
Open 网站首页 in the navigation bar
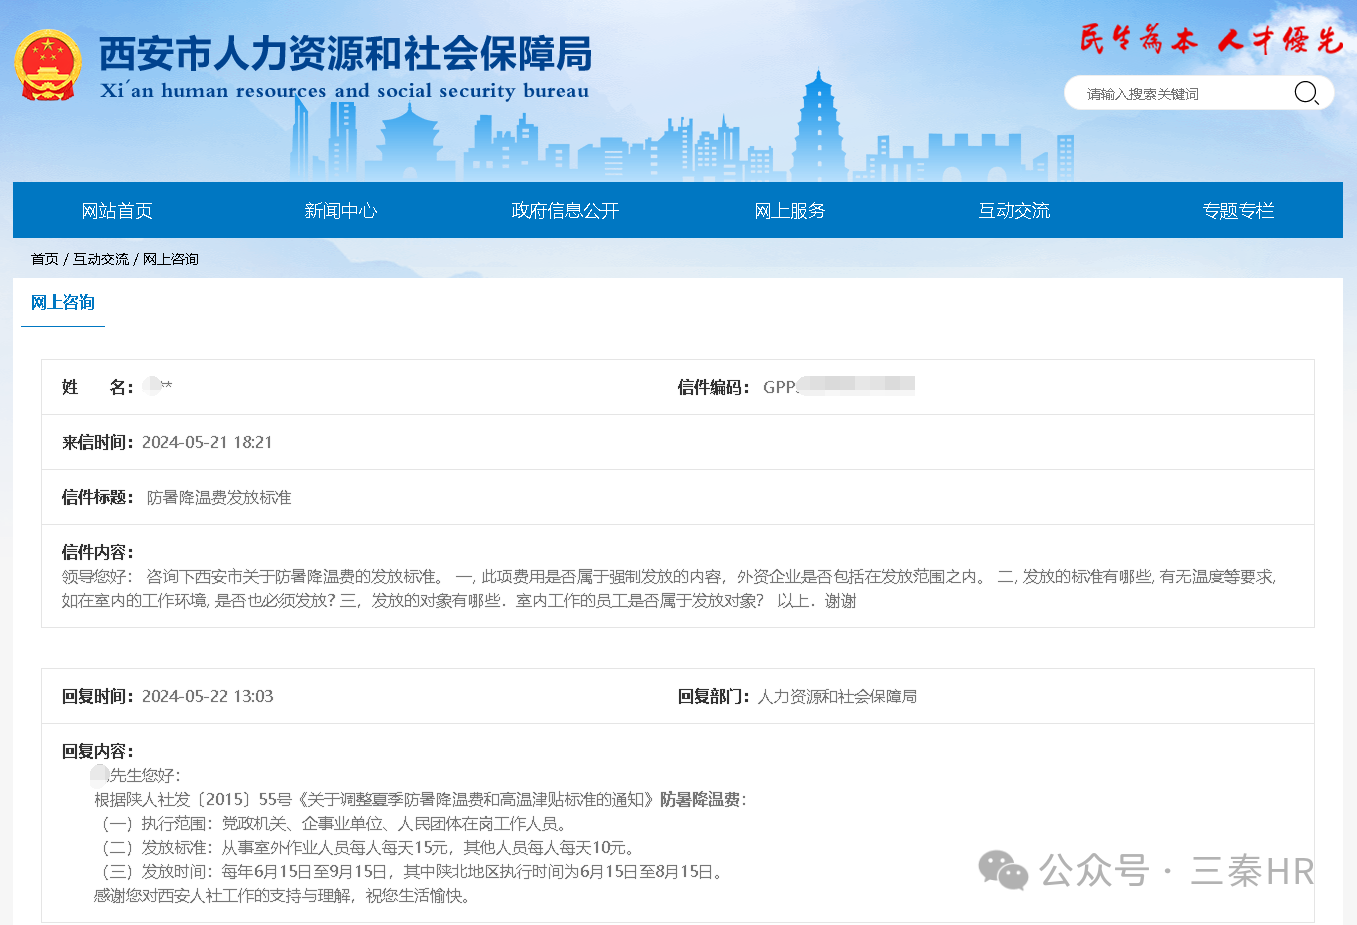click(x=117, y=210)
